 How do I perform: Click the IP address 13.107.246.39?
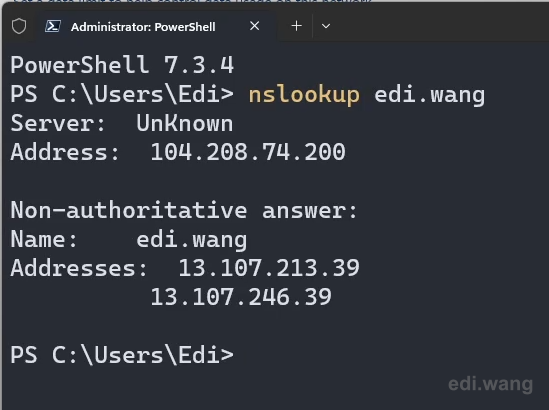point(241,297)
